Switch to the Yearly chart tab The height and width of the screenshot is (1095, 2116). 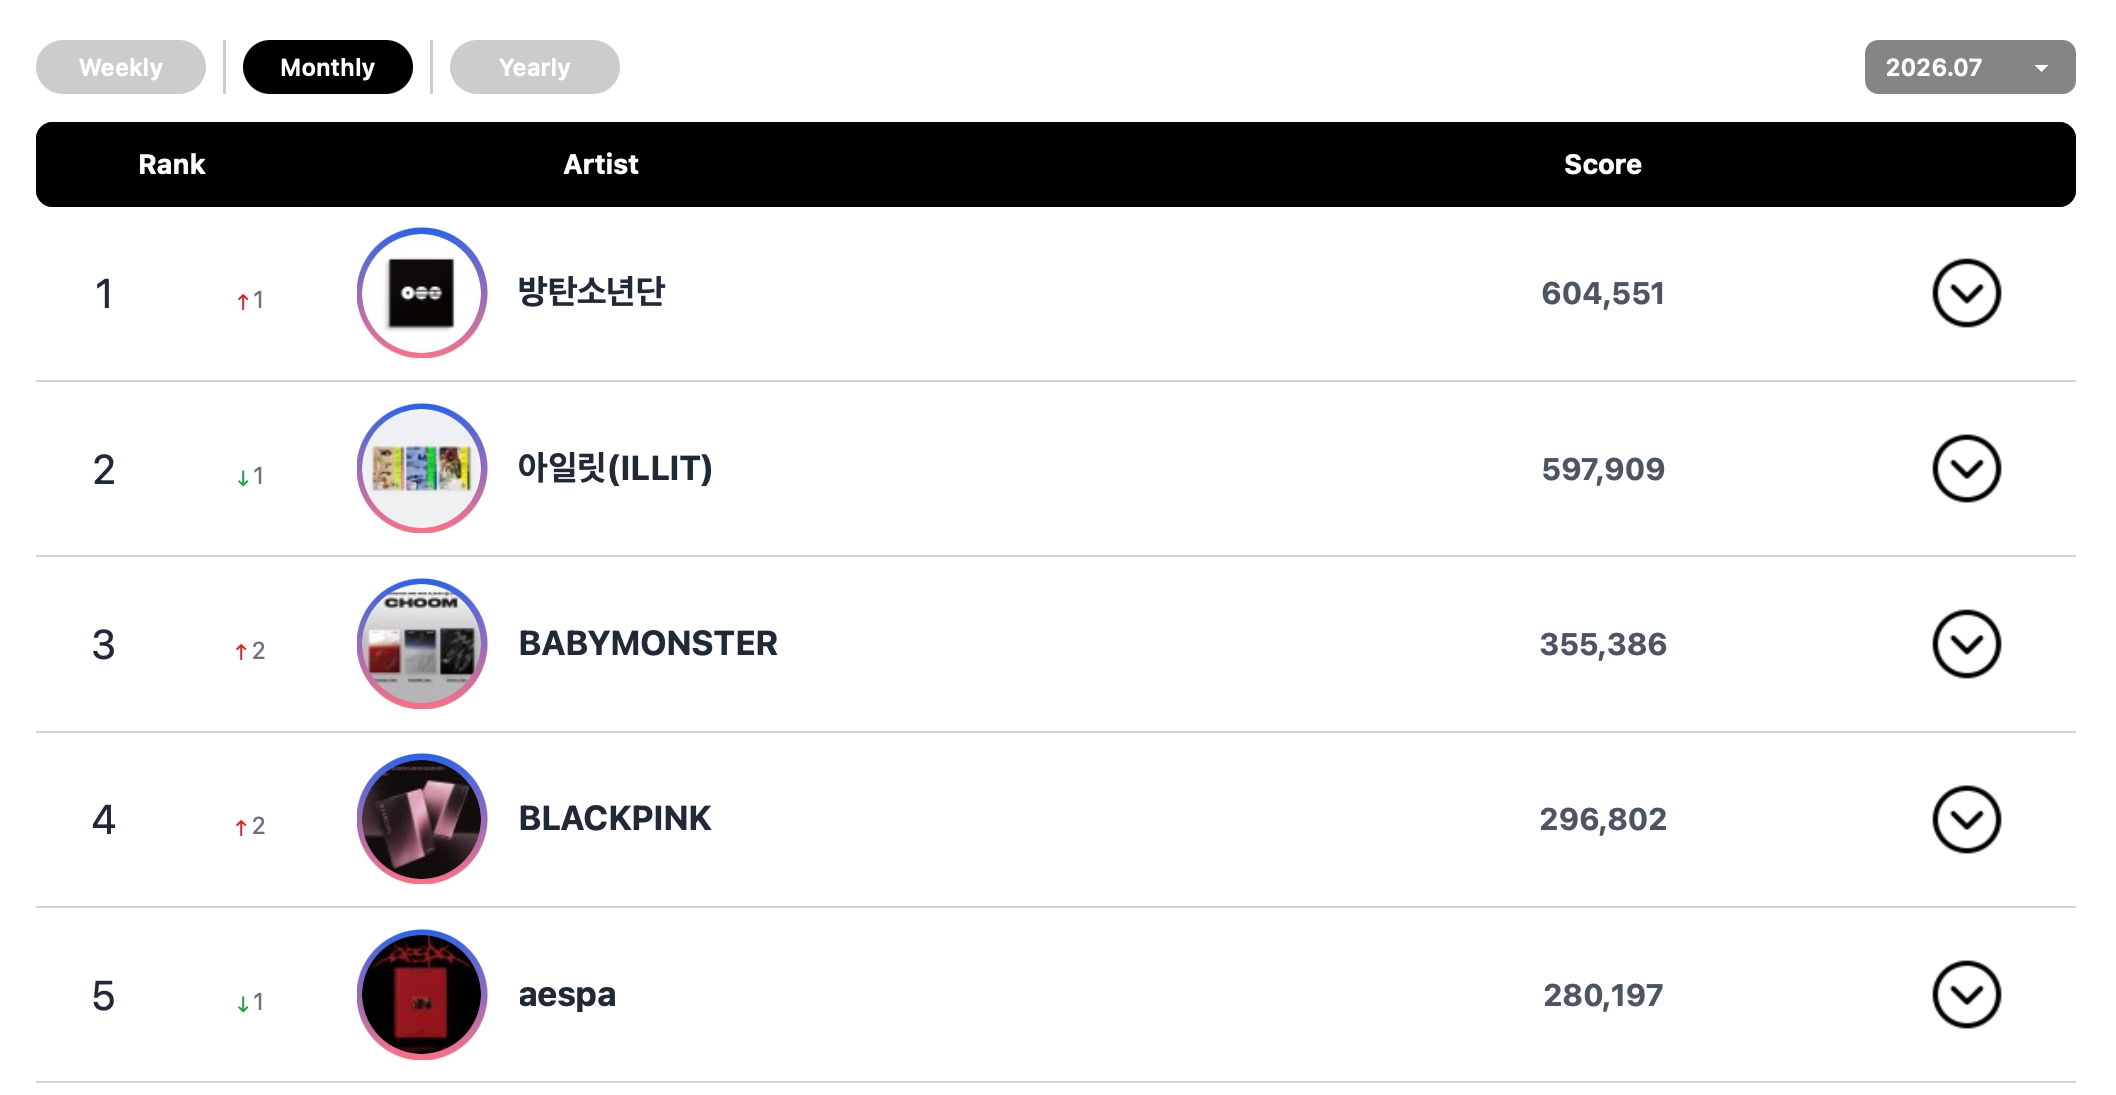click(534, 67)
